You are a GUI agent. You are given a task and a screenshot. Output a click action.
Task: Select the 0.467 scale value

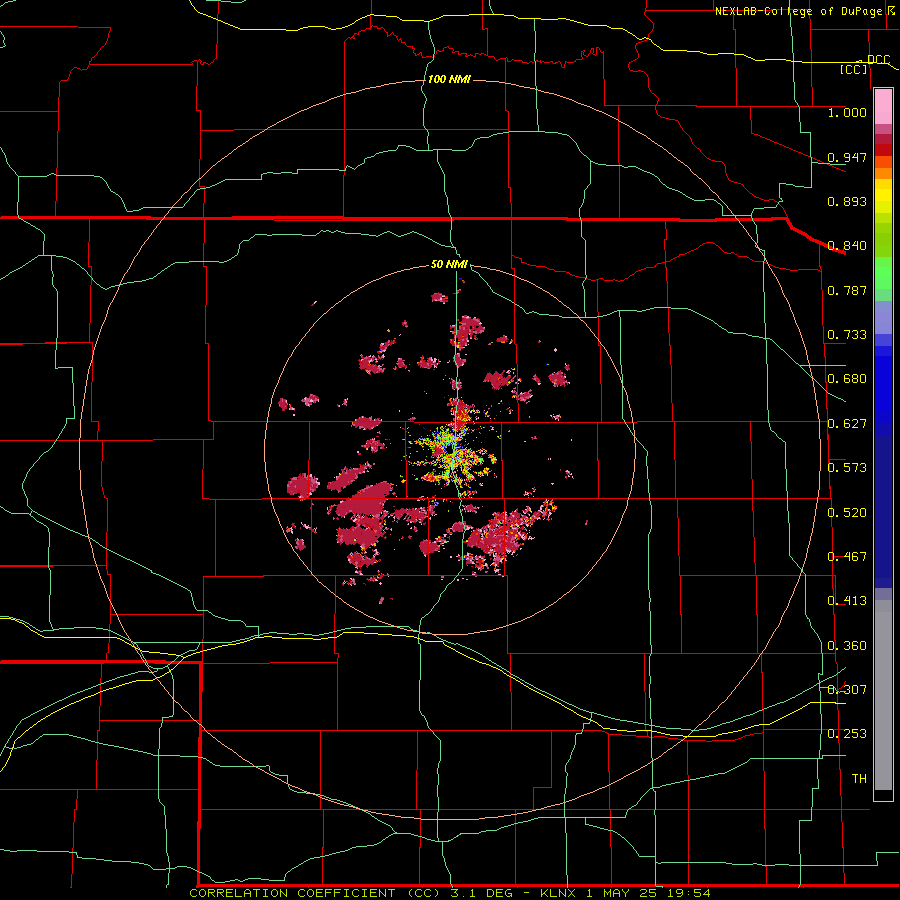[x=847, y=557]
